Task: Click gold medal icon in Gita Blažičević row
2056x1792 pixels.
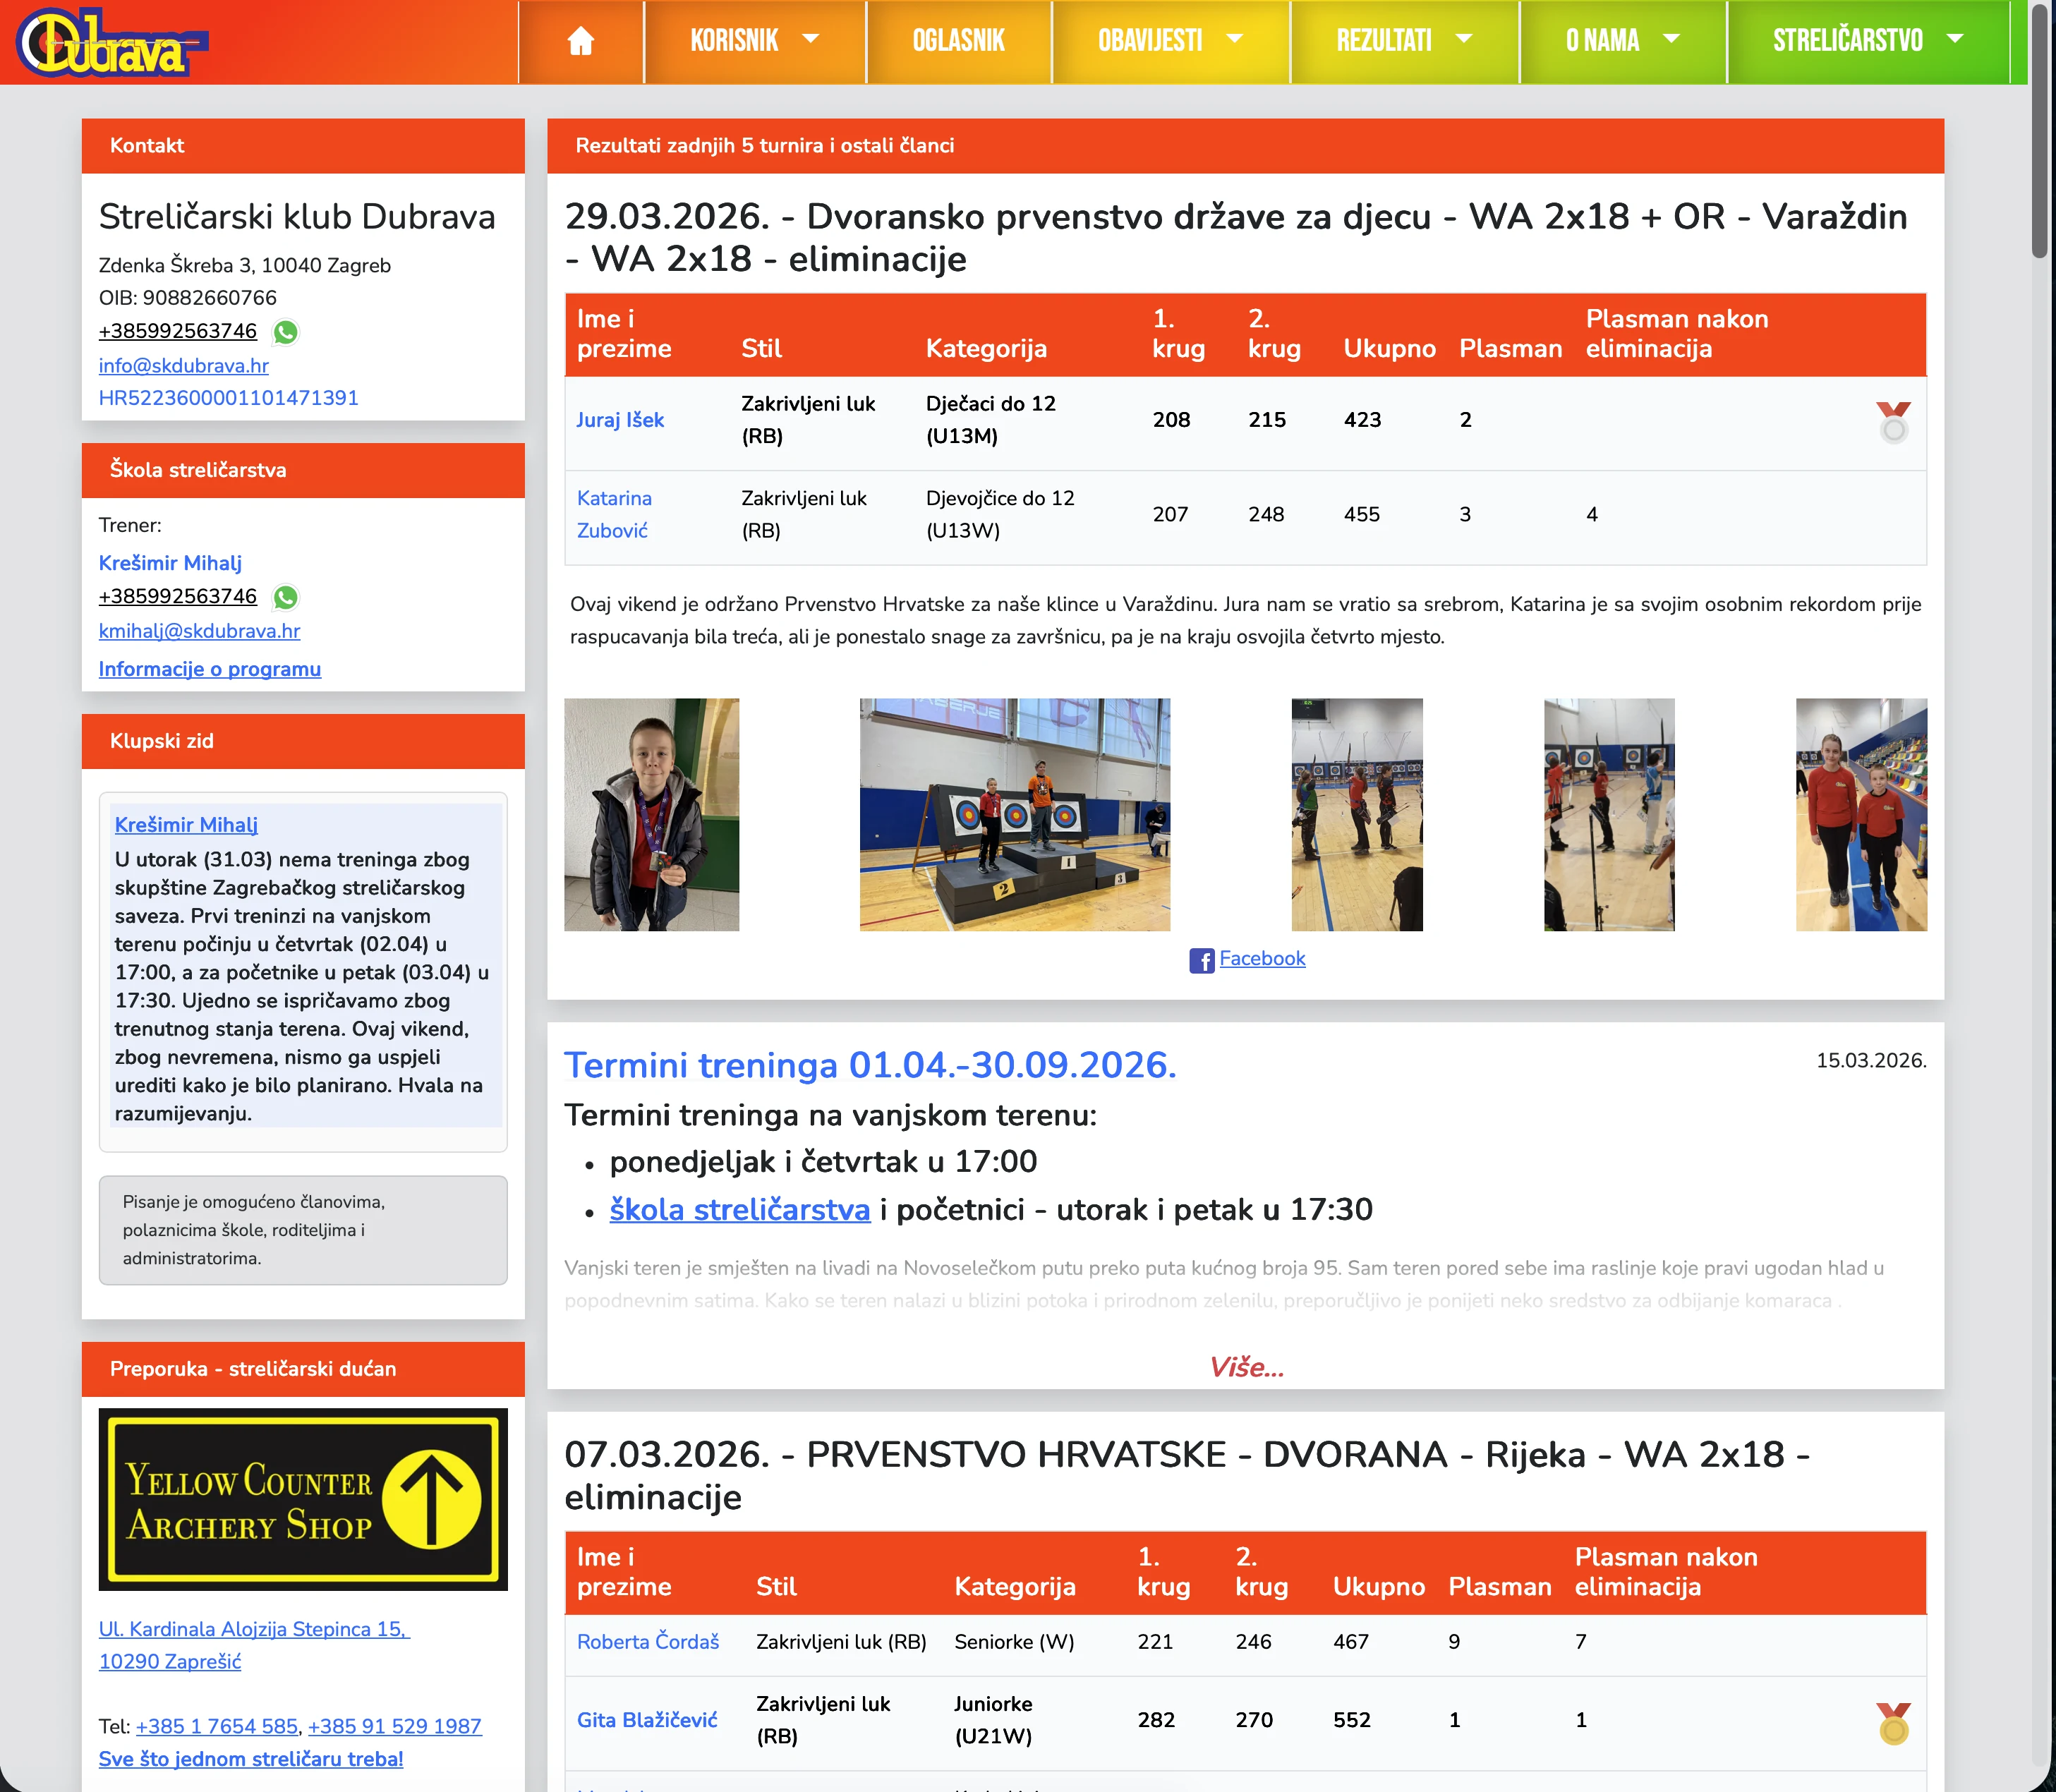Action: 1892,1722
